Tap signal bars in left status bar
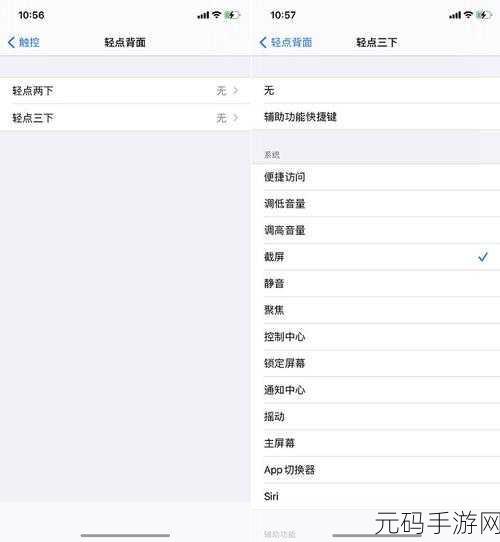 203,15
